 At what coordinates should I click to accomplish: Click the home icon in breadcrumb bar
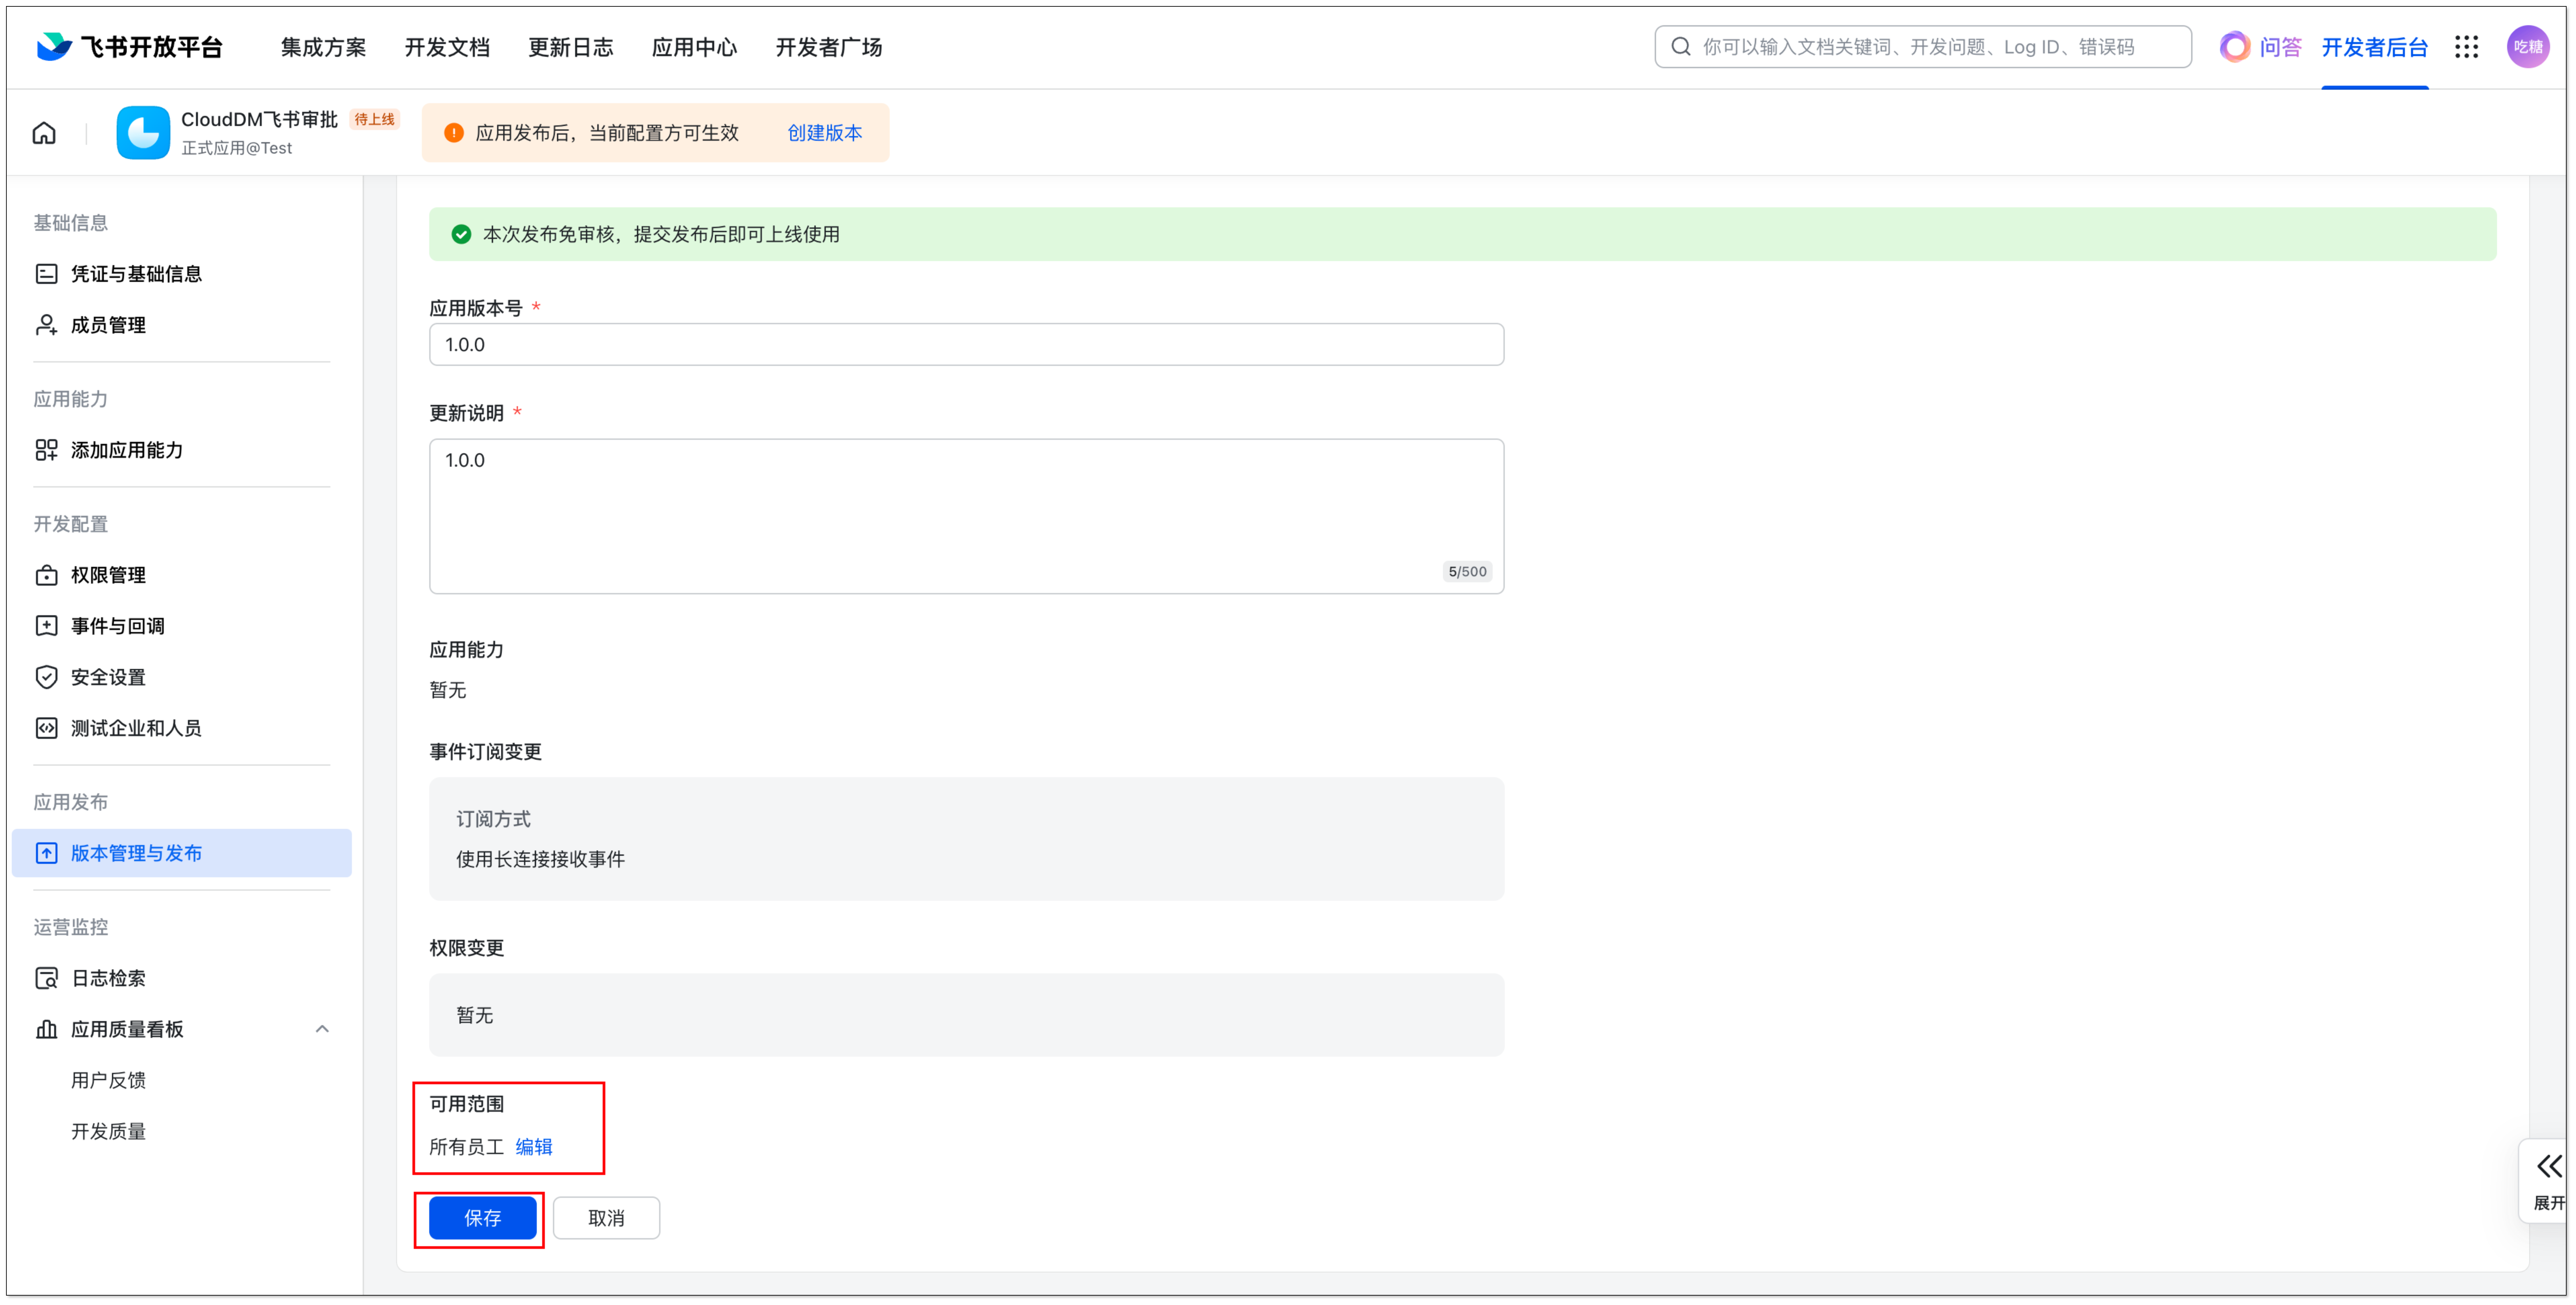point(44,133)
